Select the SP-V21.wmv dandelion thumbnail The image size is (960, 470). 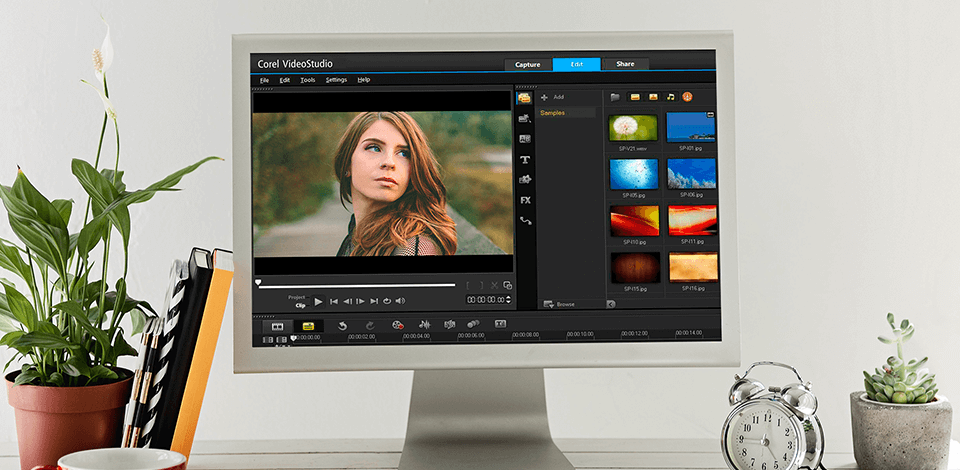click(x=633, y=128)
